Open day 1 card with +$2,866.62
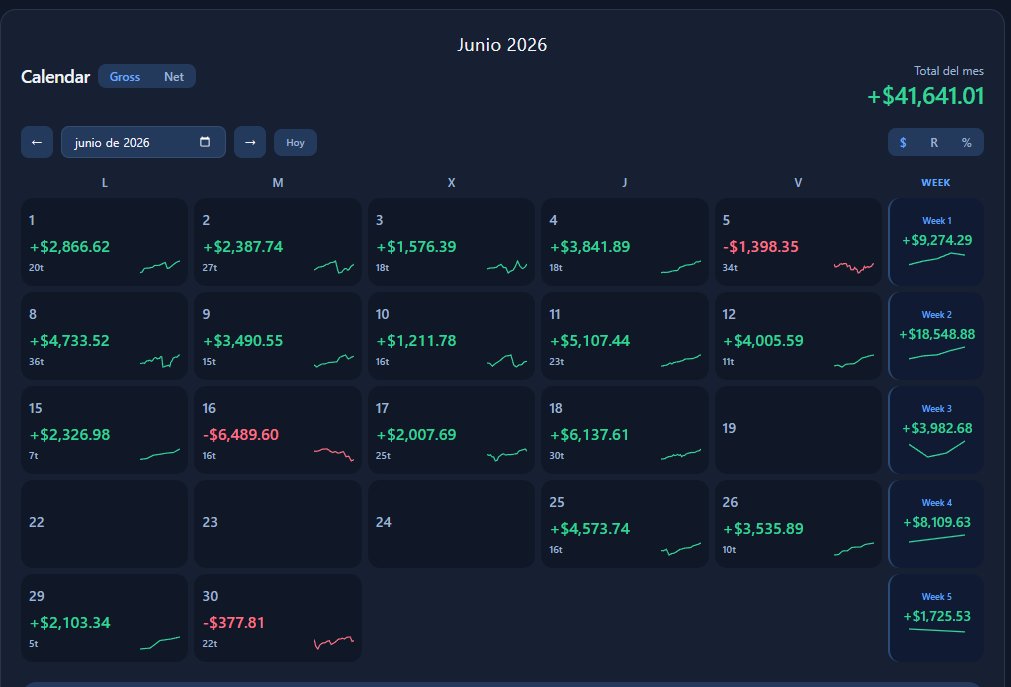The width and height of the screenshot is (1011, 687). click(104, 242)
